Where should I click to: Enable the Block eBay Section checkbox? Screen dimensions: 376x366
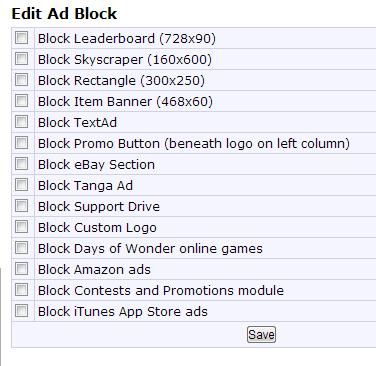coord(21,163)
